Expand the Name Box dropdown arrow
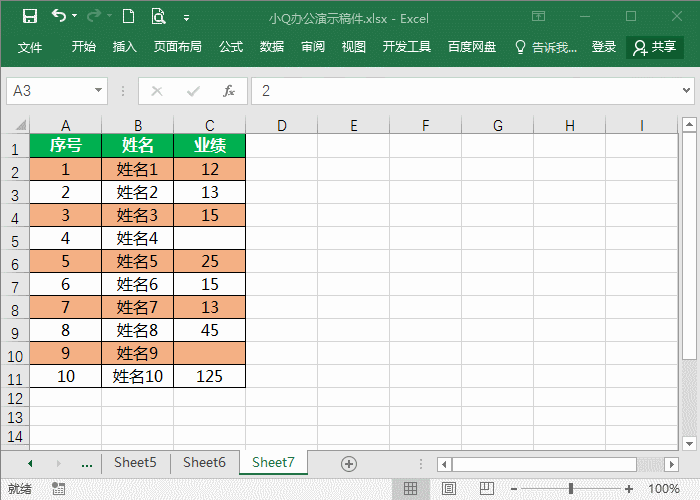 click(98, 91)
